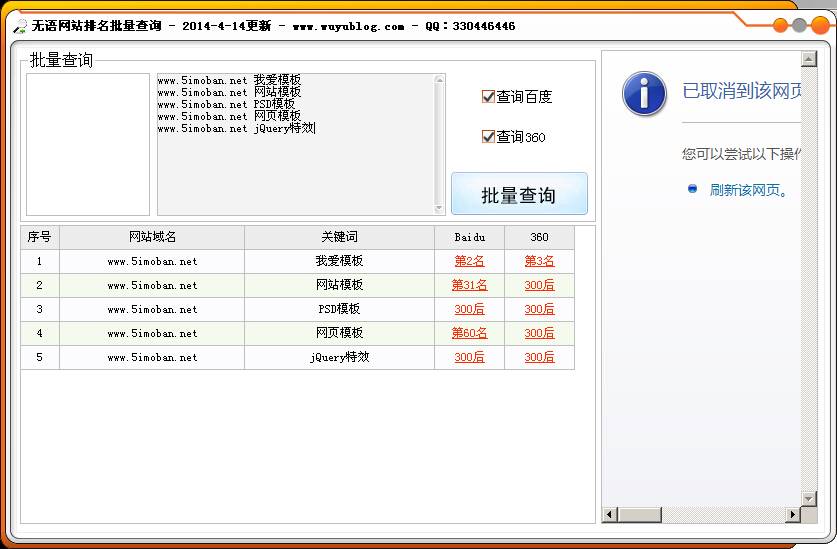Click browser pane vertical scroll up arrow
The image size is (837, 549).
click(x=809, y=59)
